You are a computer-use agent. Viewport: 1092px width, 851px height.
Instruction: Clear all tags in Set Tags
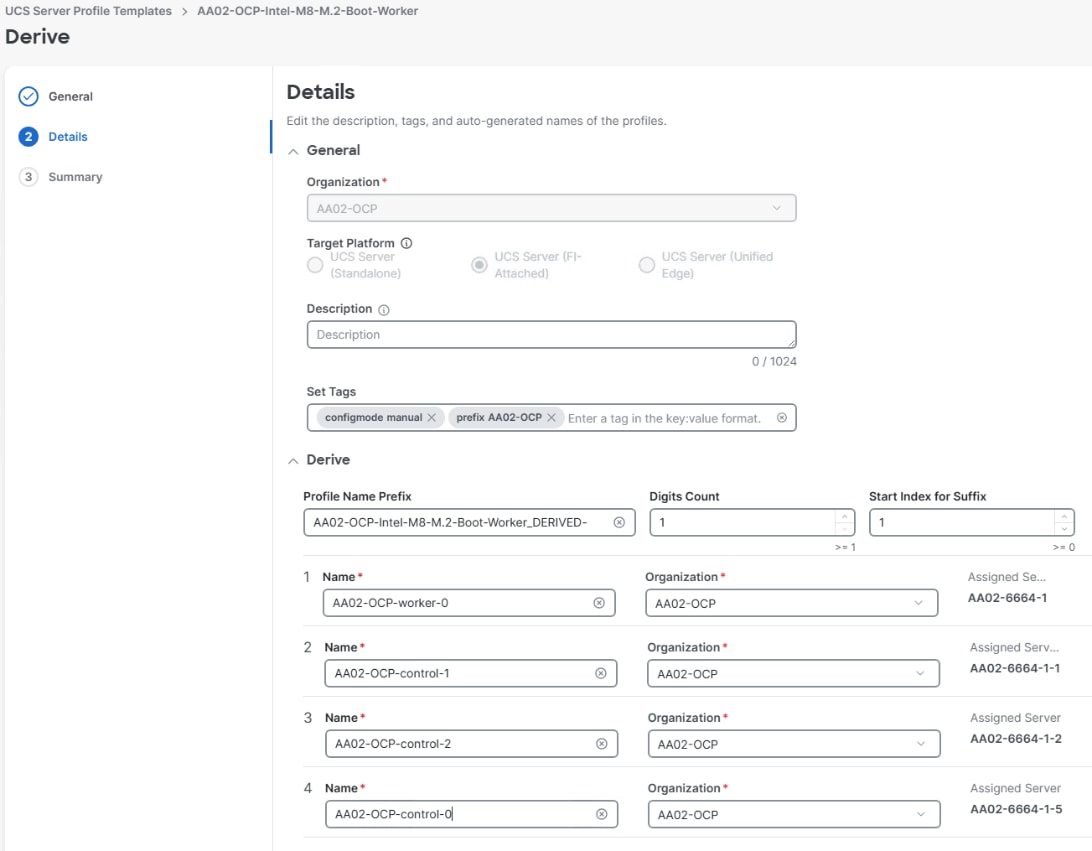click(782, 417)
